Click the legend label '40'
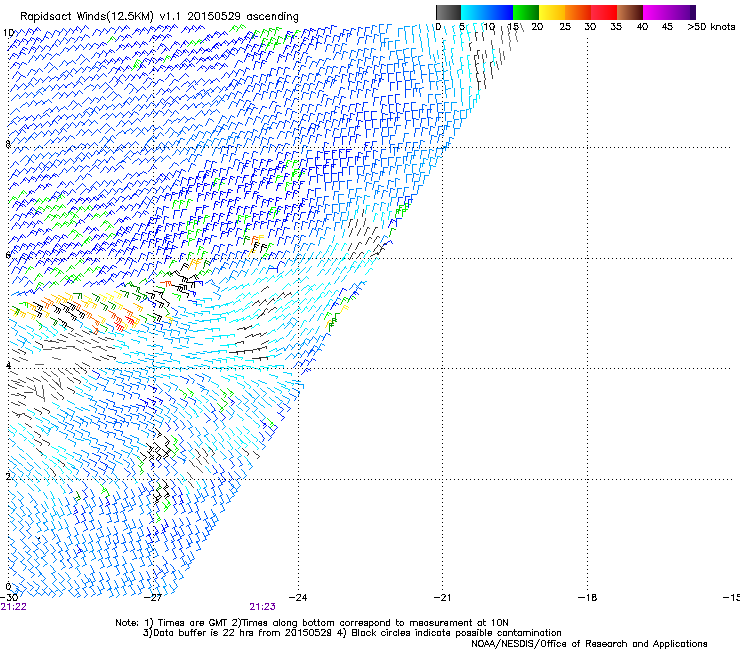The height and width of the screenshot is (650, 740). point(642,27)
